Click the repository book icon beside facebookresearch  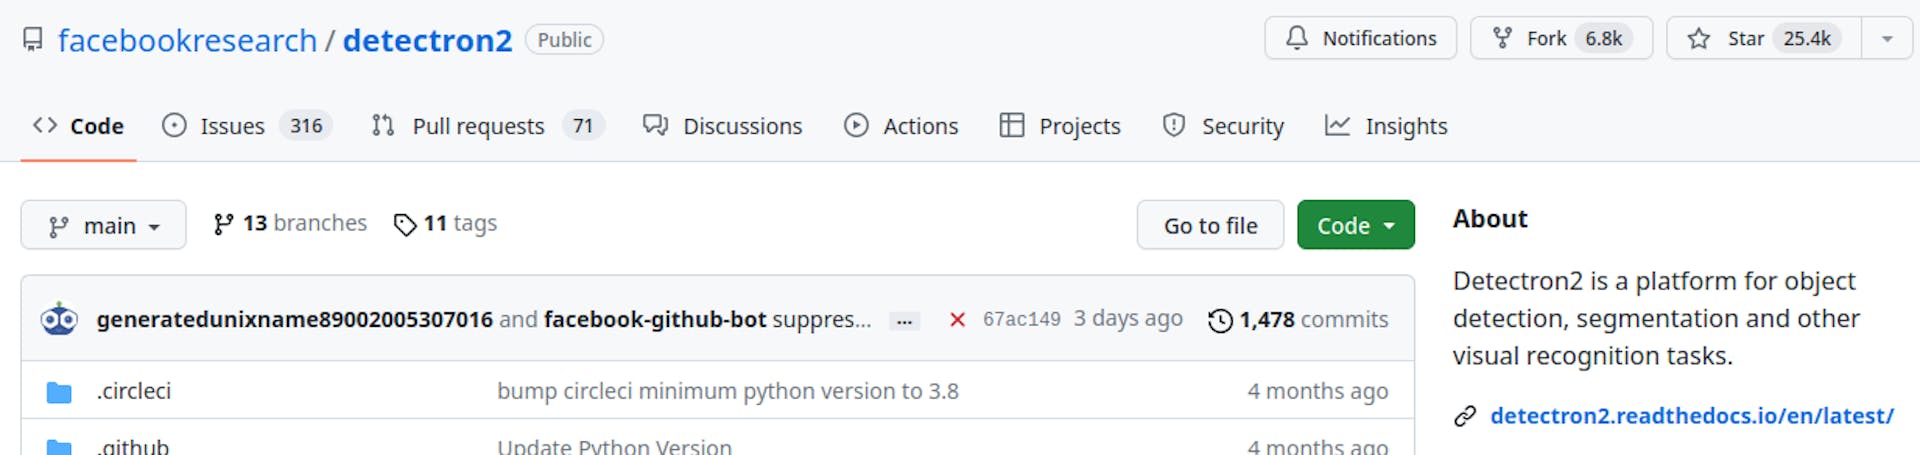(x=33, y=40)
